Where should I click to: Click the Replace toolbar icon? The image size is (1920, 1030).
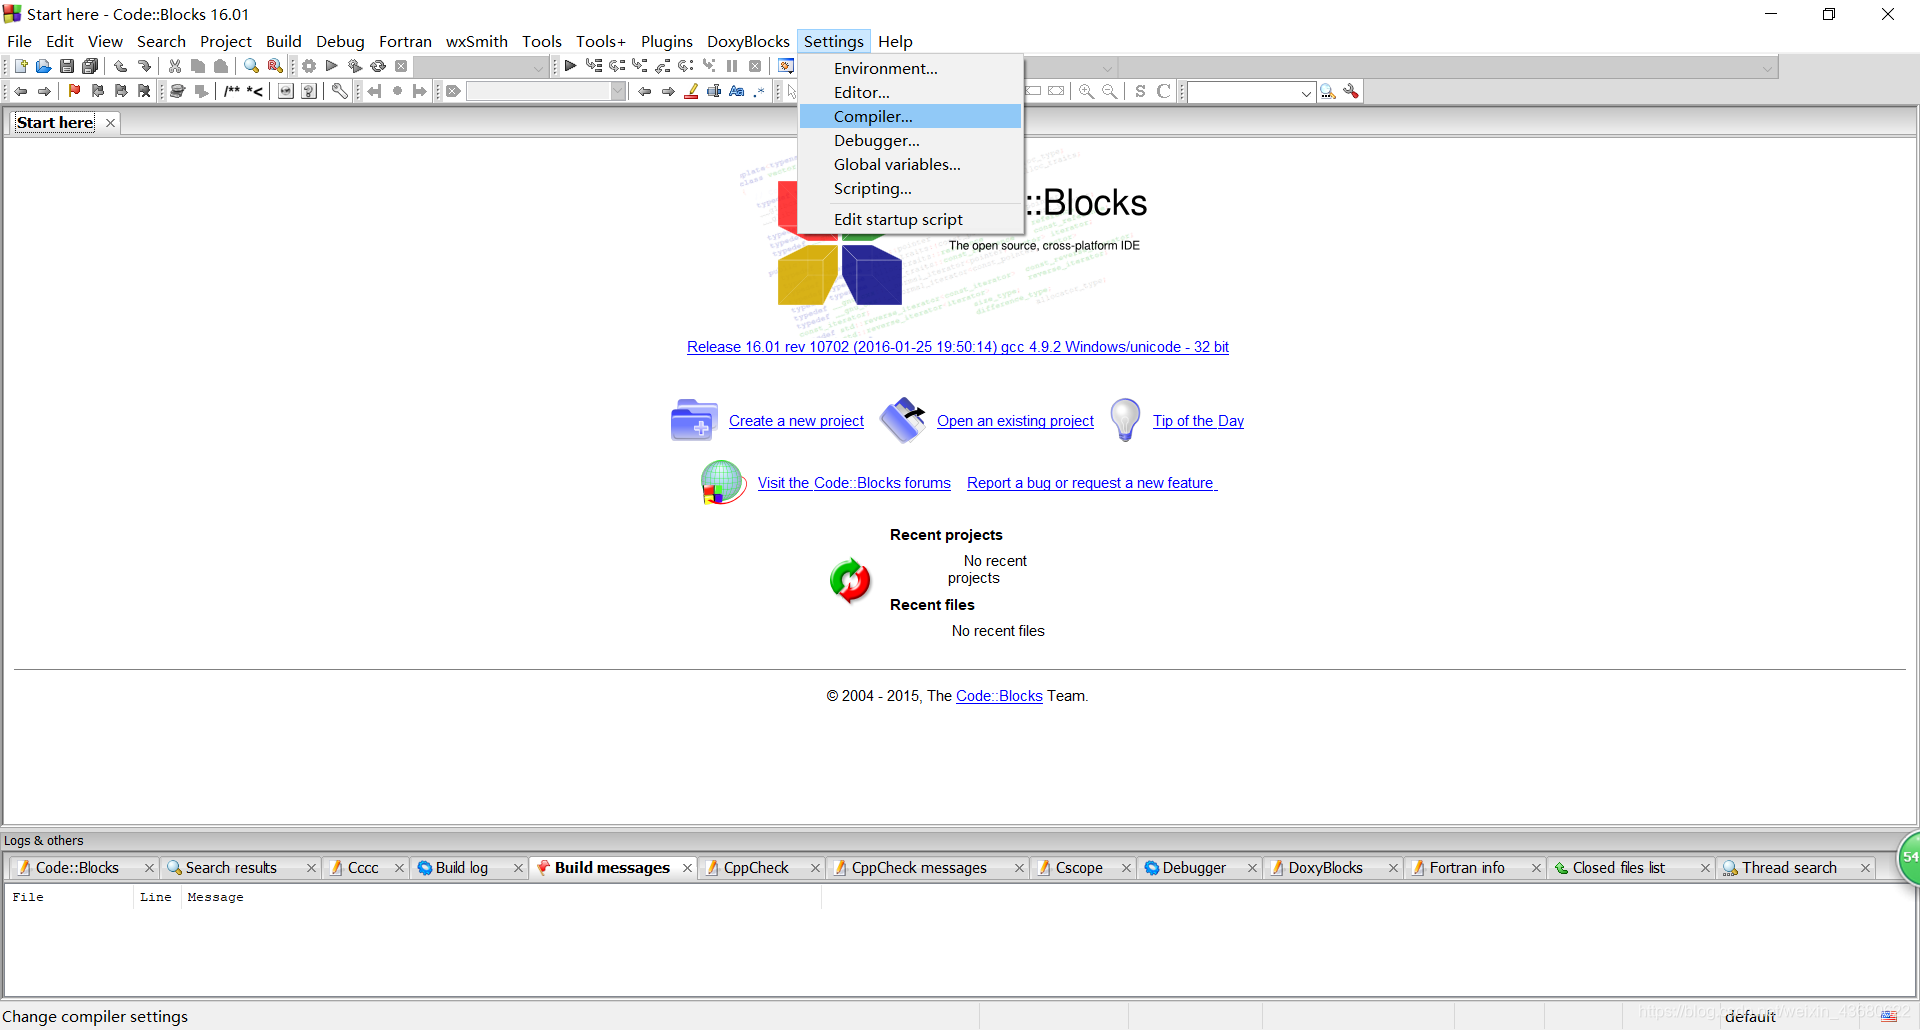275,66
